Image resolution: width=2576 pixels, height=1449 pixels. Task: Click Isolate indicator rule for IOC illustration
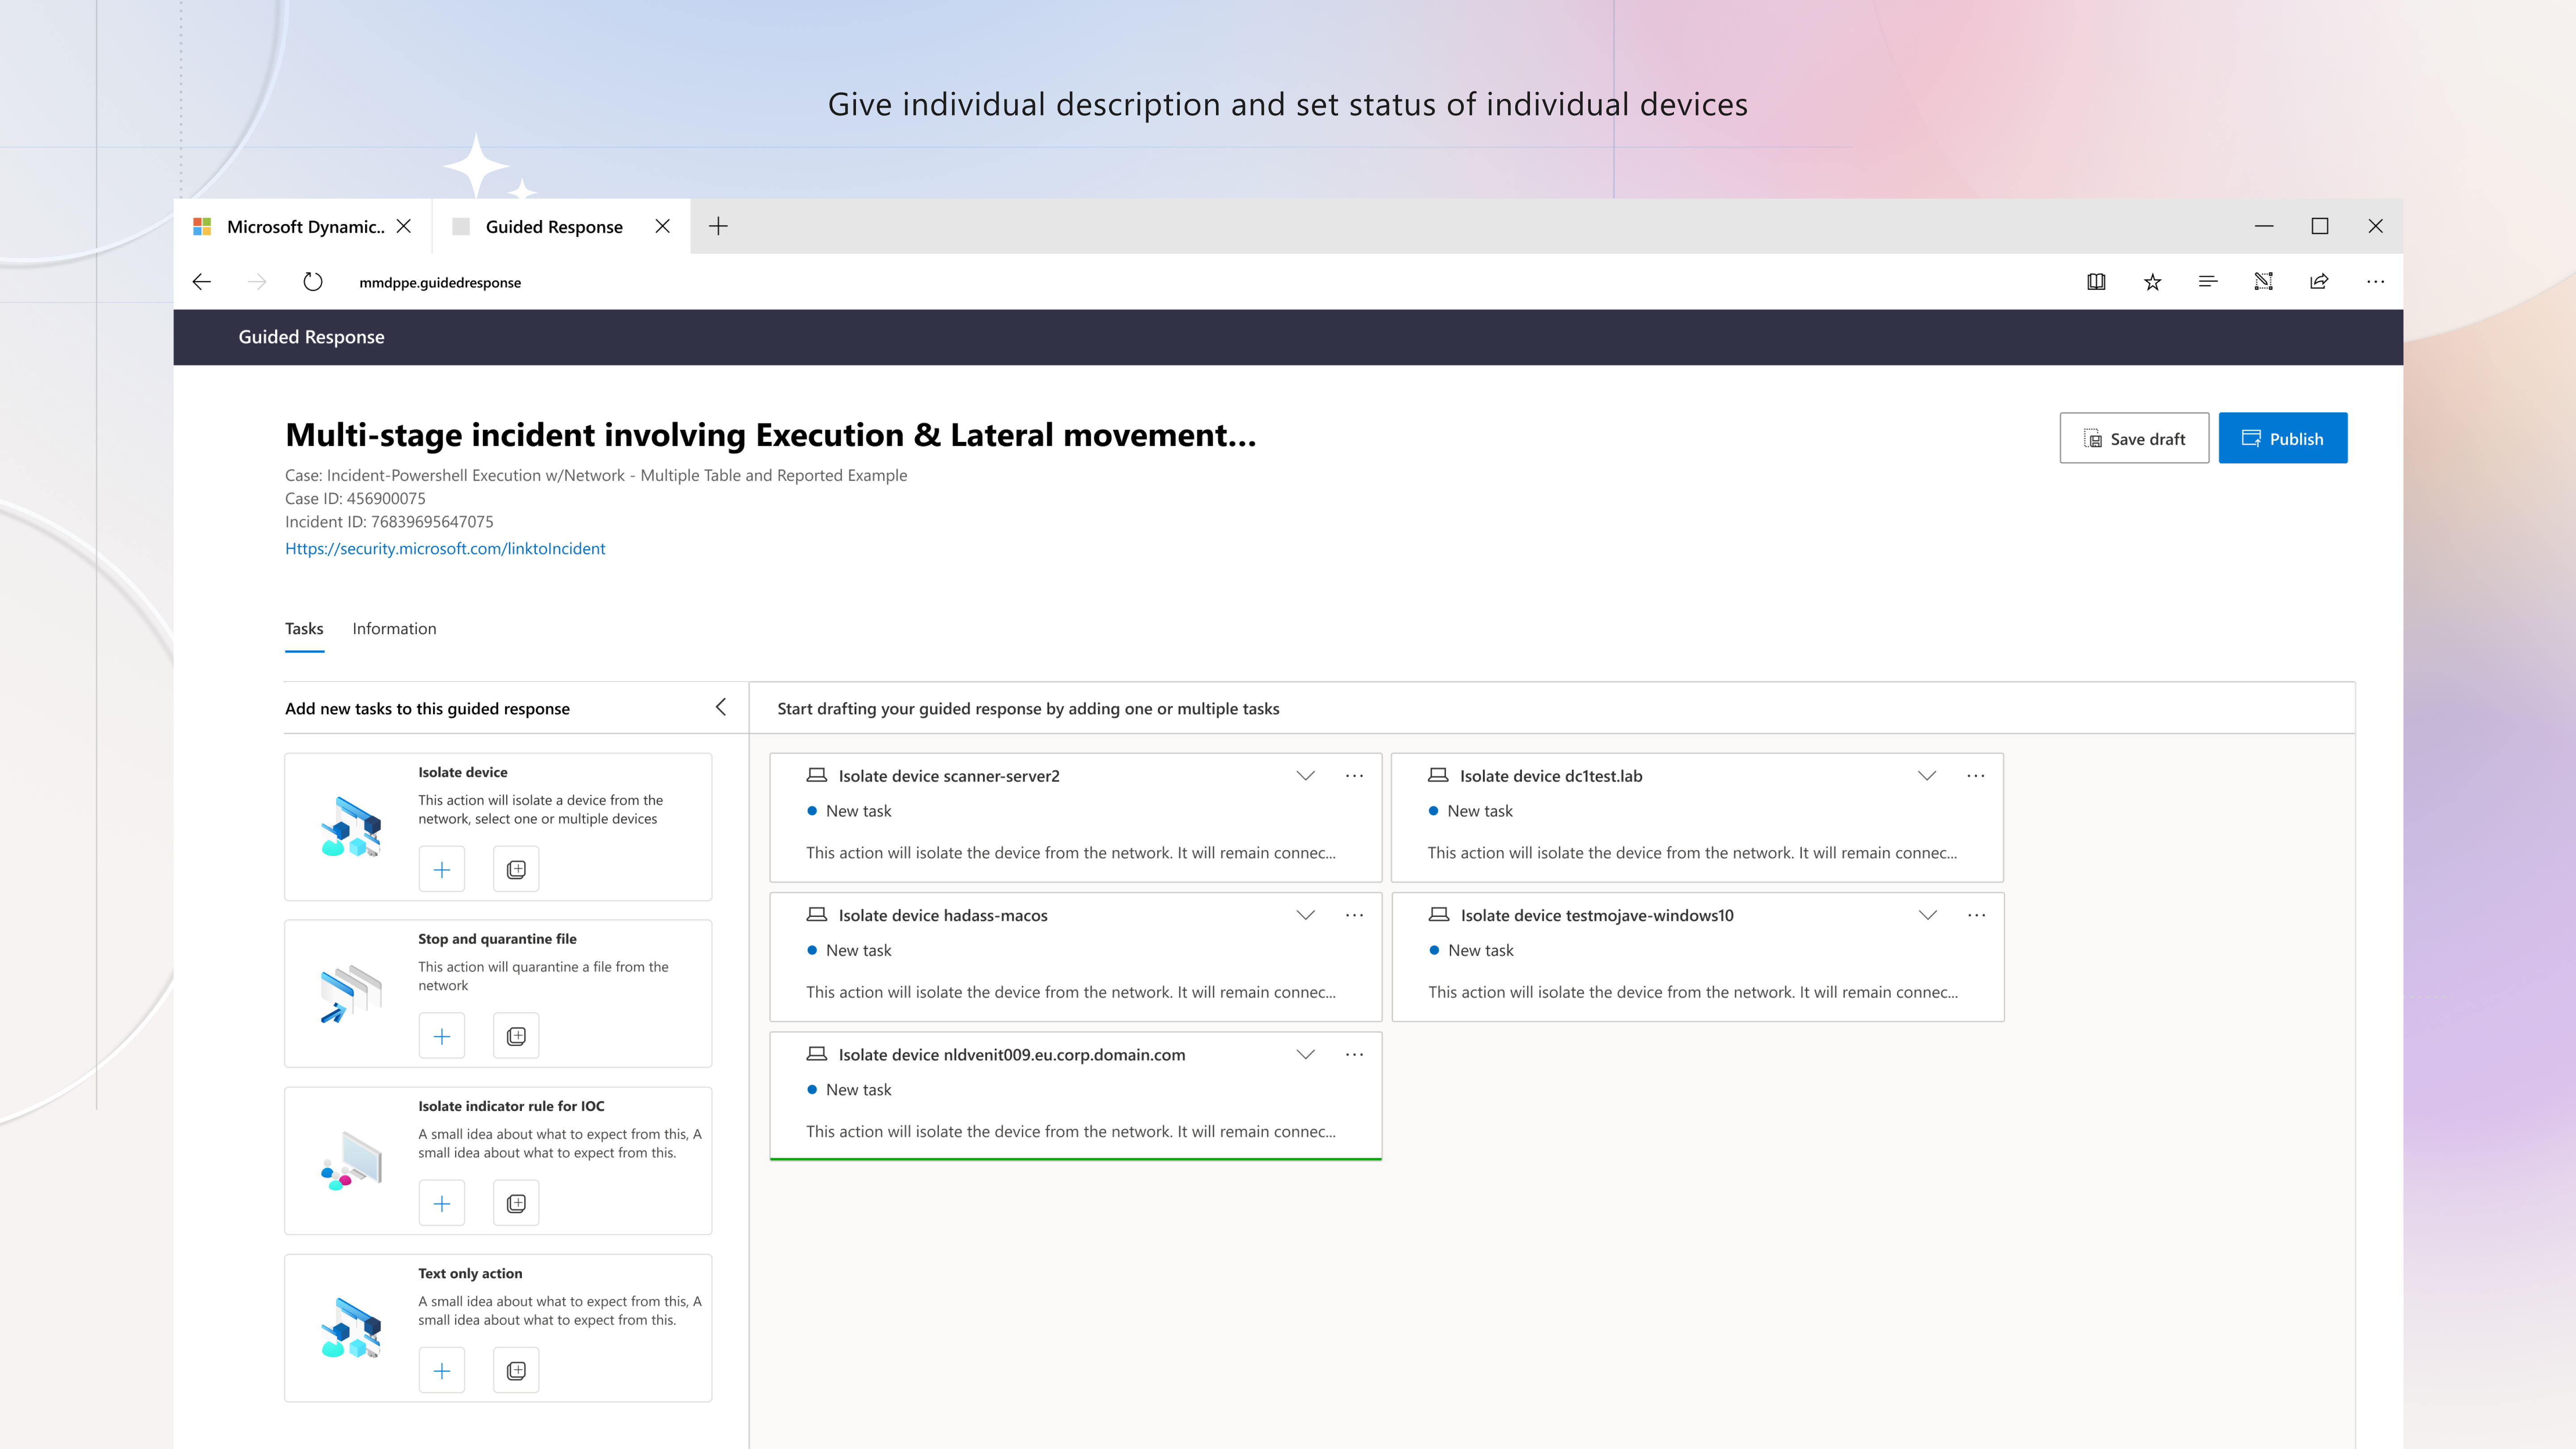point(351,1161)
